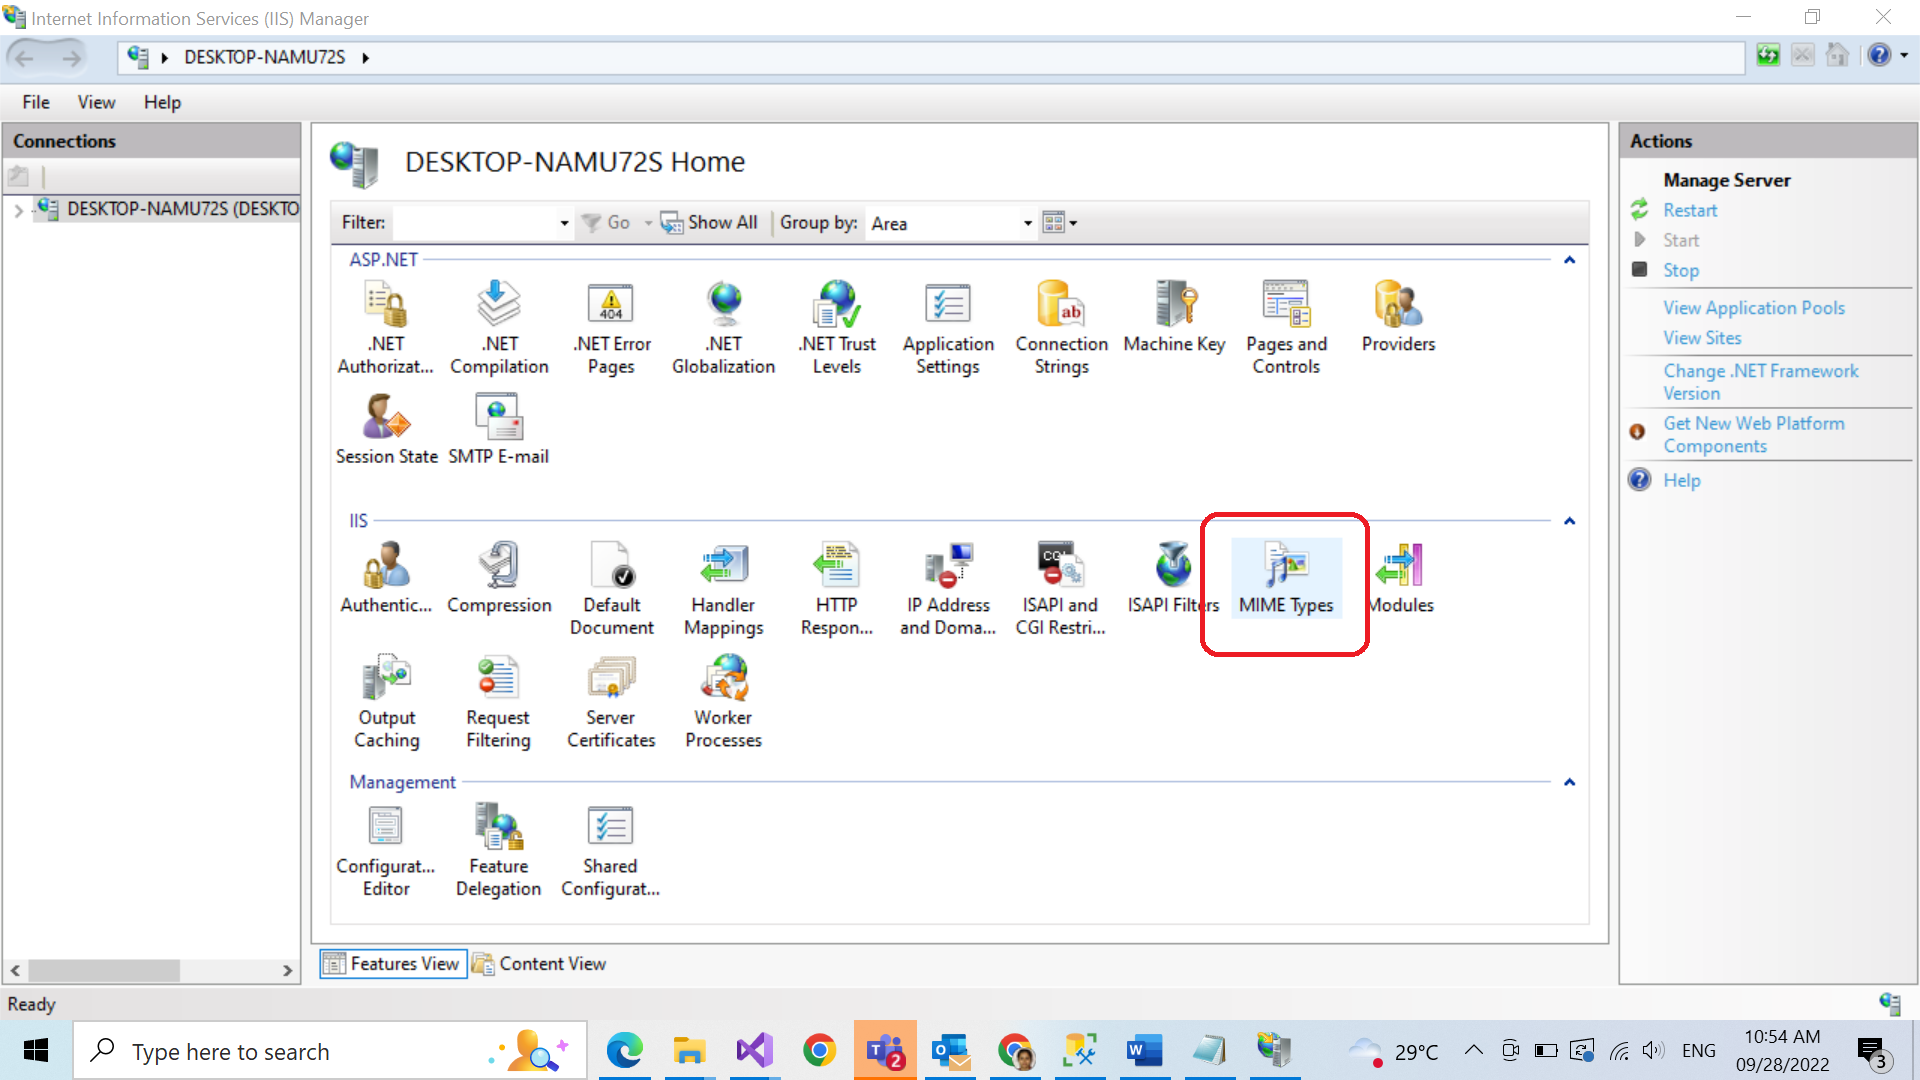1920x1080 pixels.
Task: Click Restart in Manage Server
Action: tap(1690, 210)
